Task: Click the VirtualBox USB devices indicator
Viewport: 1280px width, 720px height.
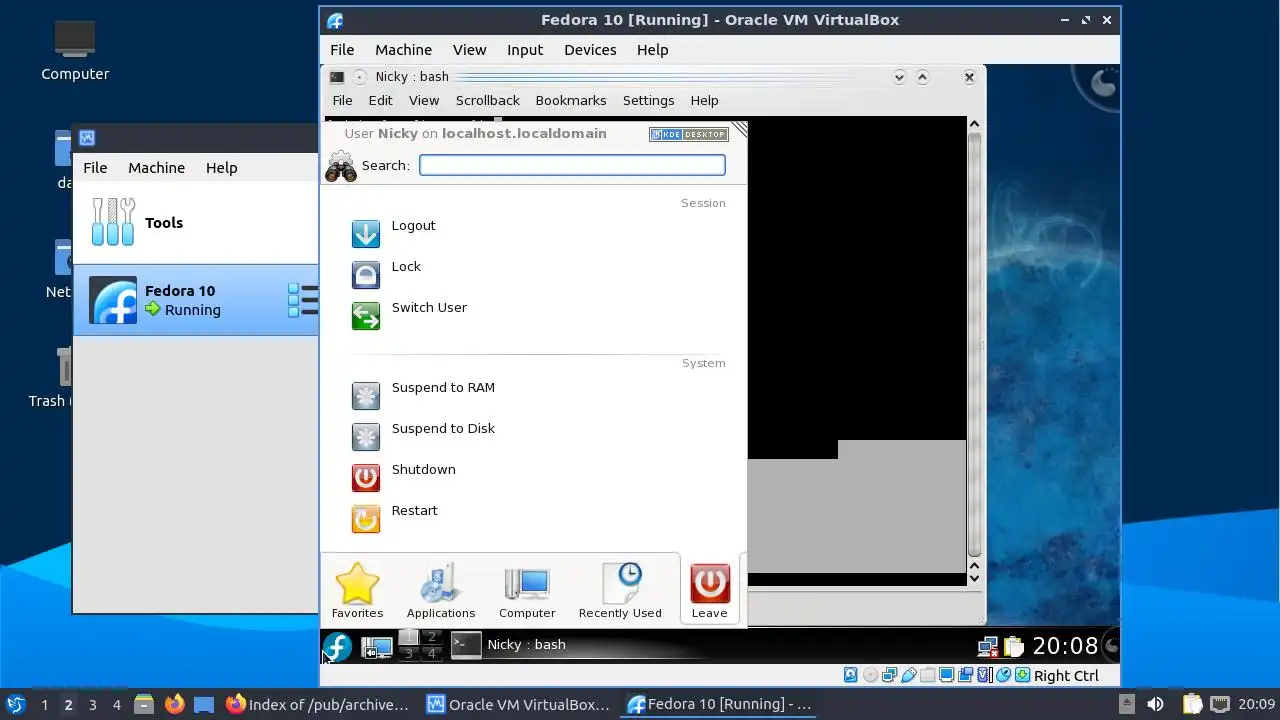Action: (x=908, y=675)
